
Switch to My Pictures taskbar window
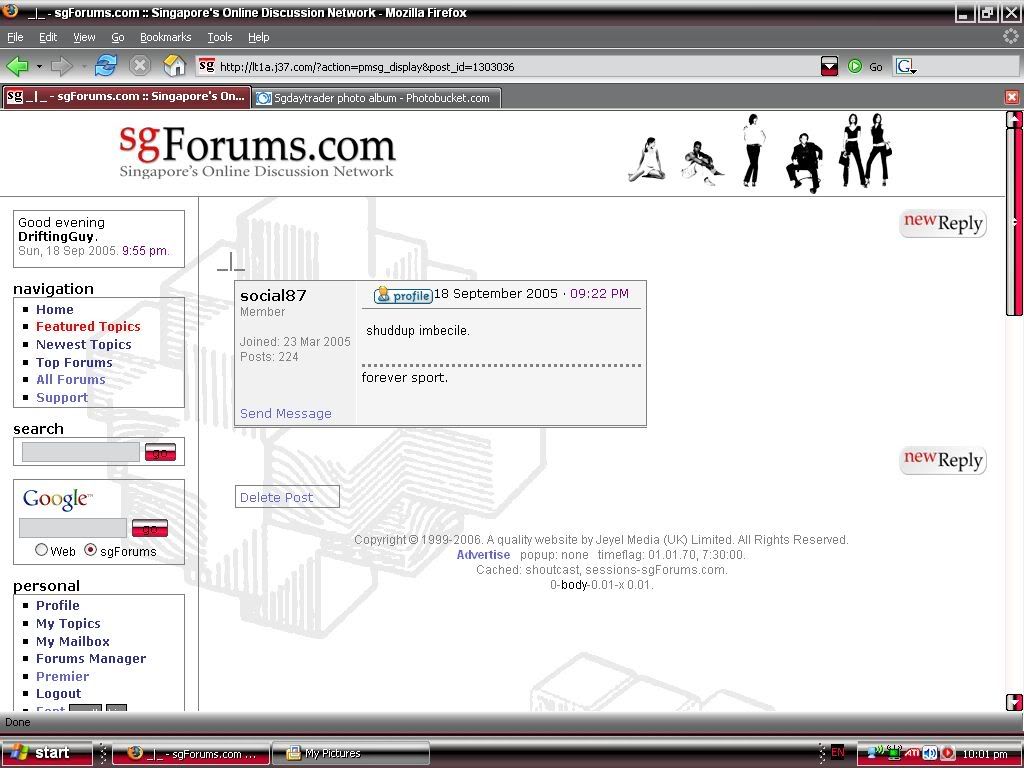351,754
